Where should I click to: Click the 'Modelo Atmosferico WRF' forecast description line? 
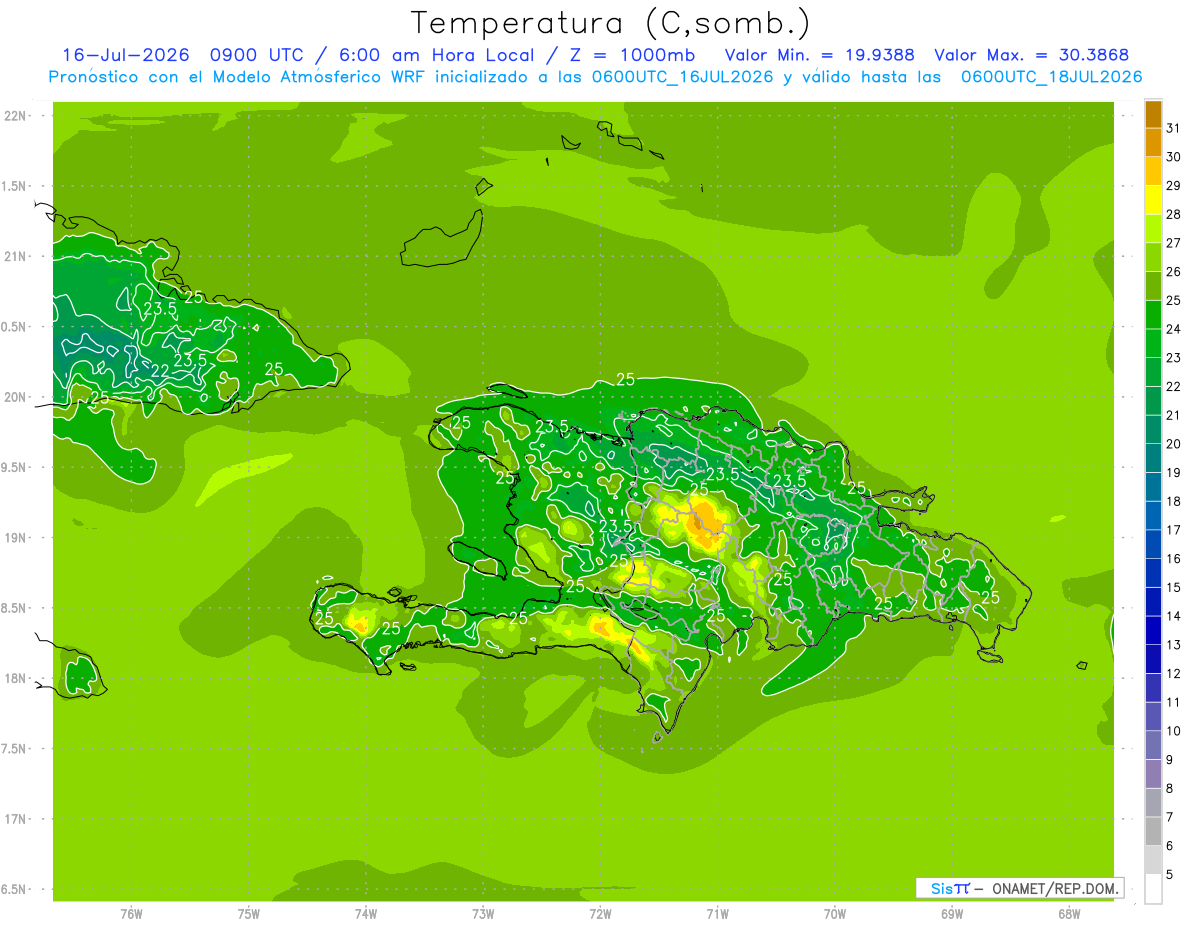pos(595,77)
